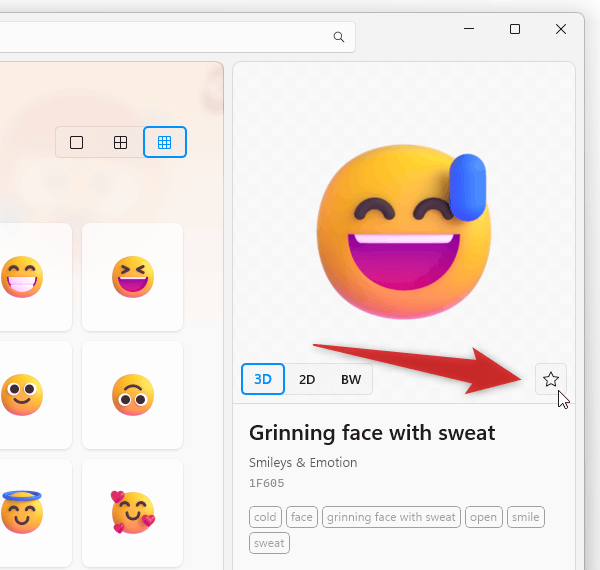Select the 3D emoji style
Image resolution: width=600 pixels, height=570 pixels.
(x=263, y=379)
